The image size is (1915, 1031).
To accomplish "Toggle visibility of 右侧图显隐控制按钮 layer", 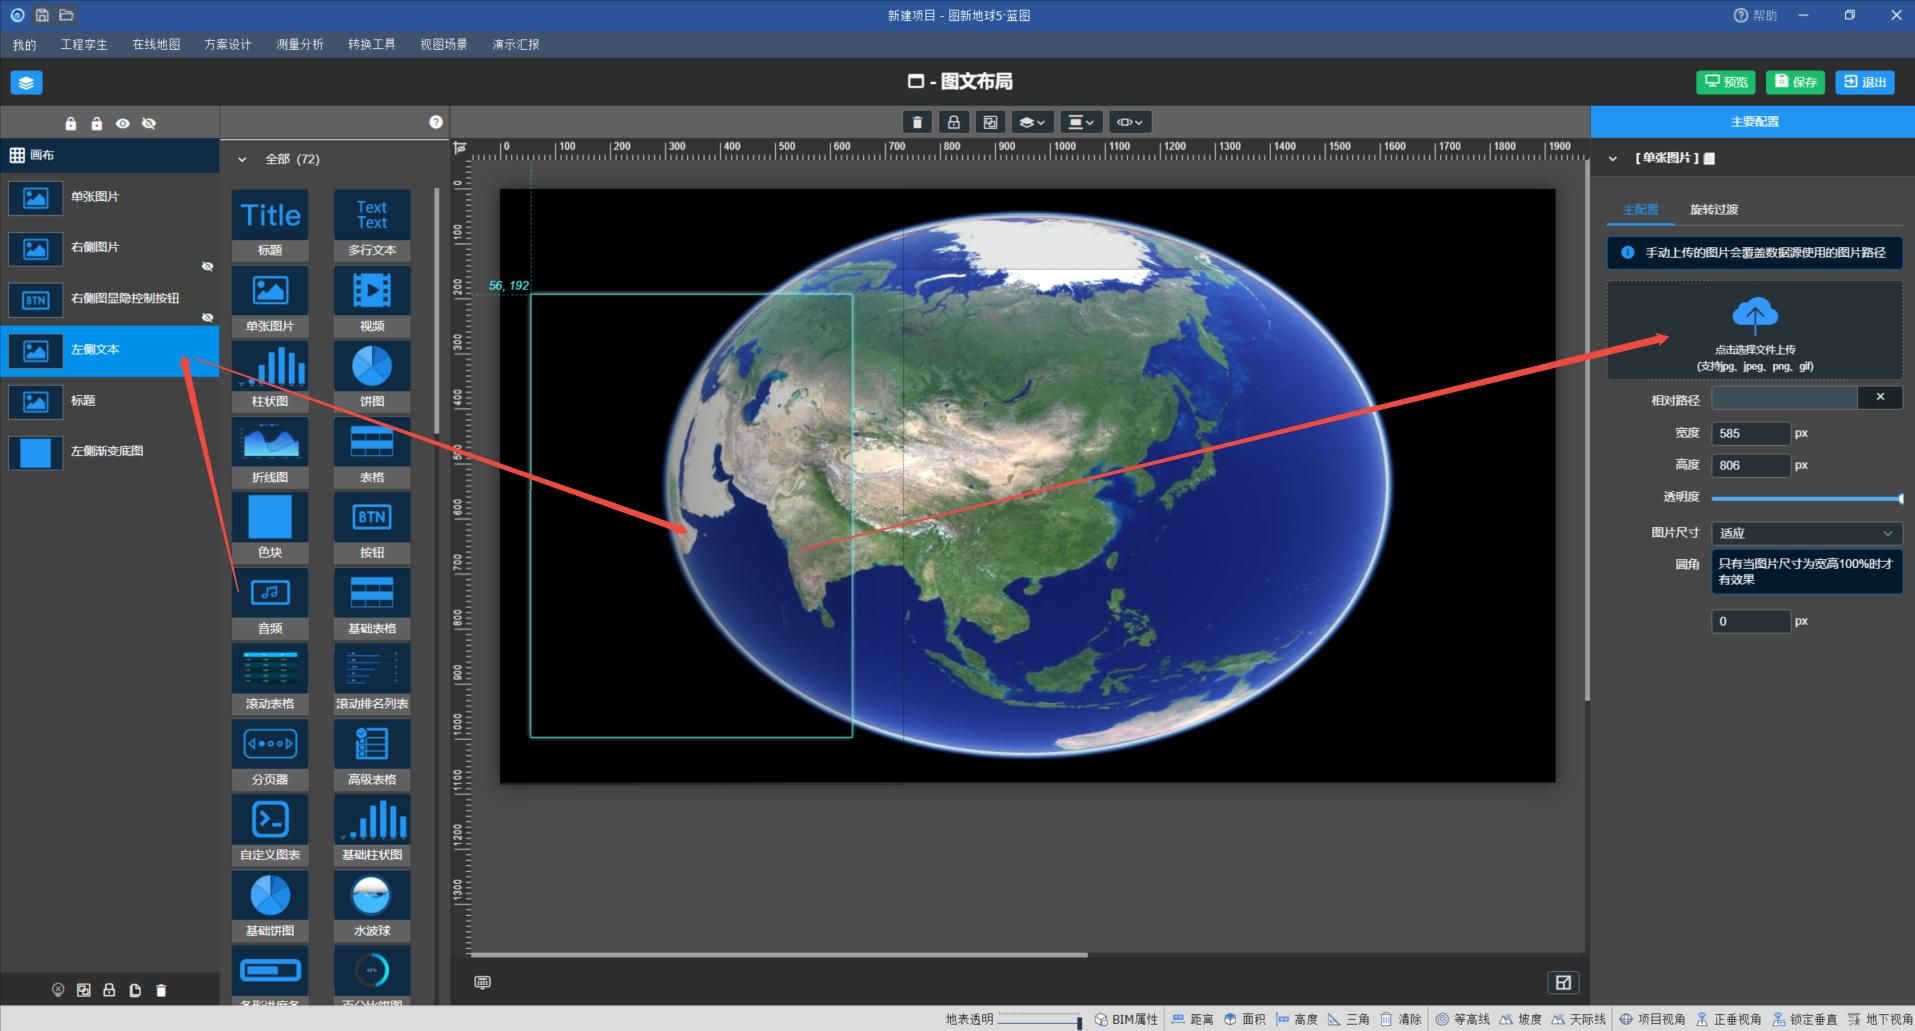I will 208,317.
